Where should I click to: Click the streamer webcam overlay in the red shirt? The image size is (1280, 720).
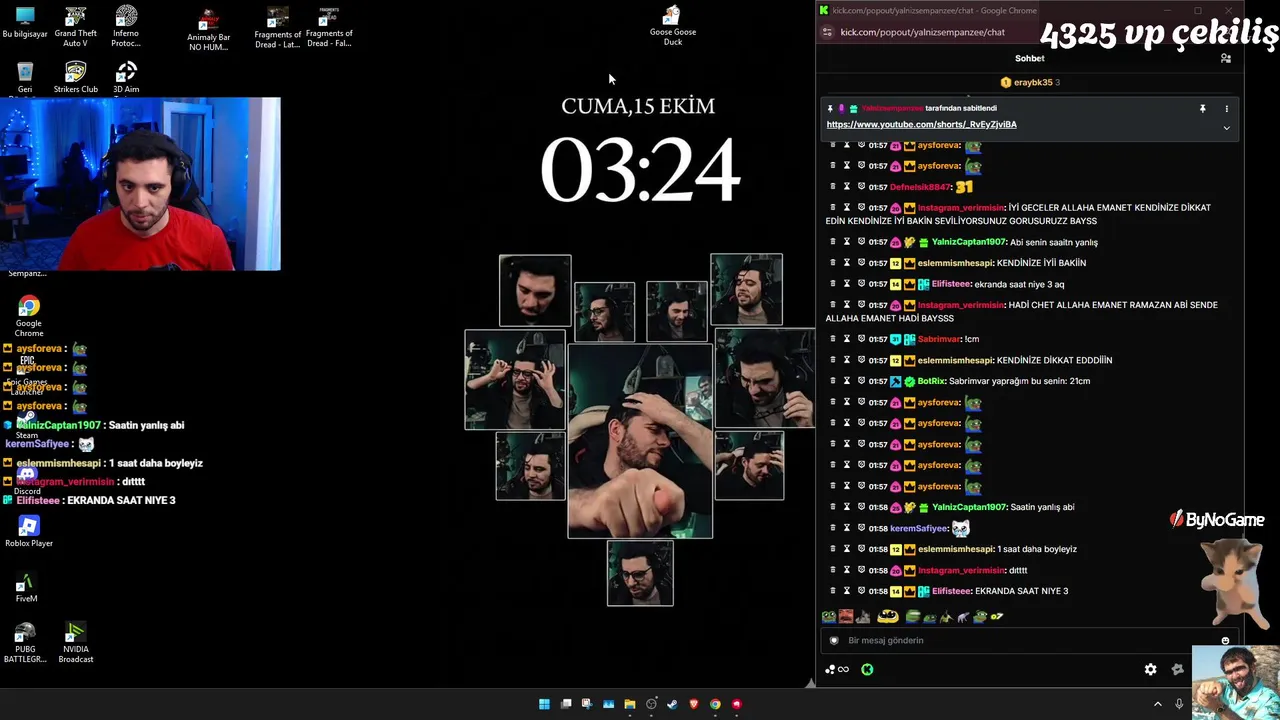point(140,184)
